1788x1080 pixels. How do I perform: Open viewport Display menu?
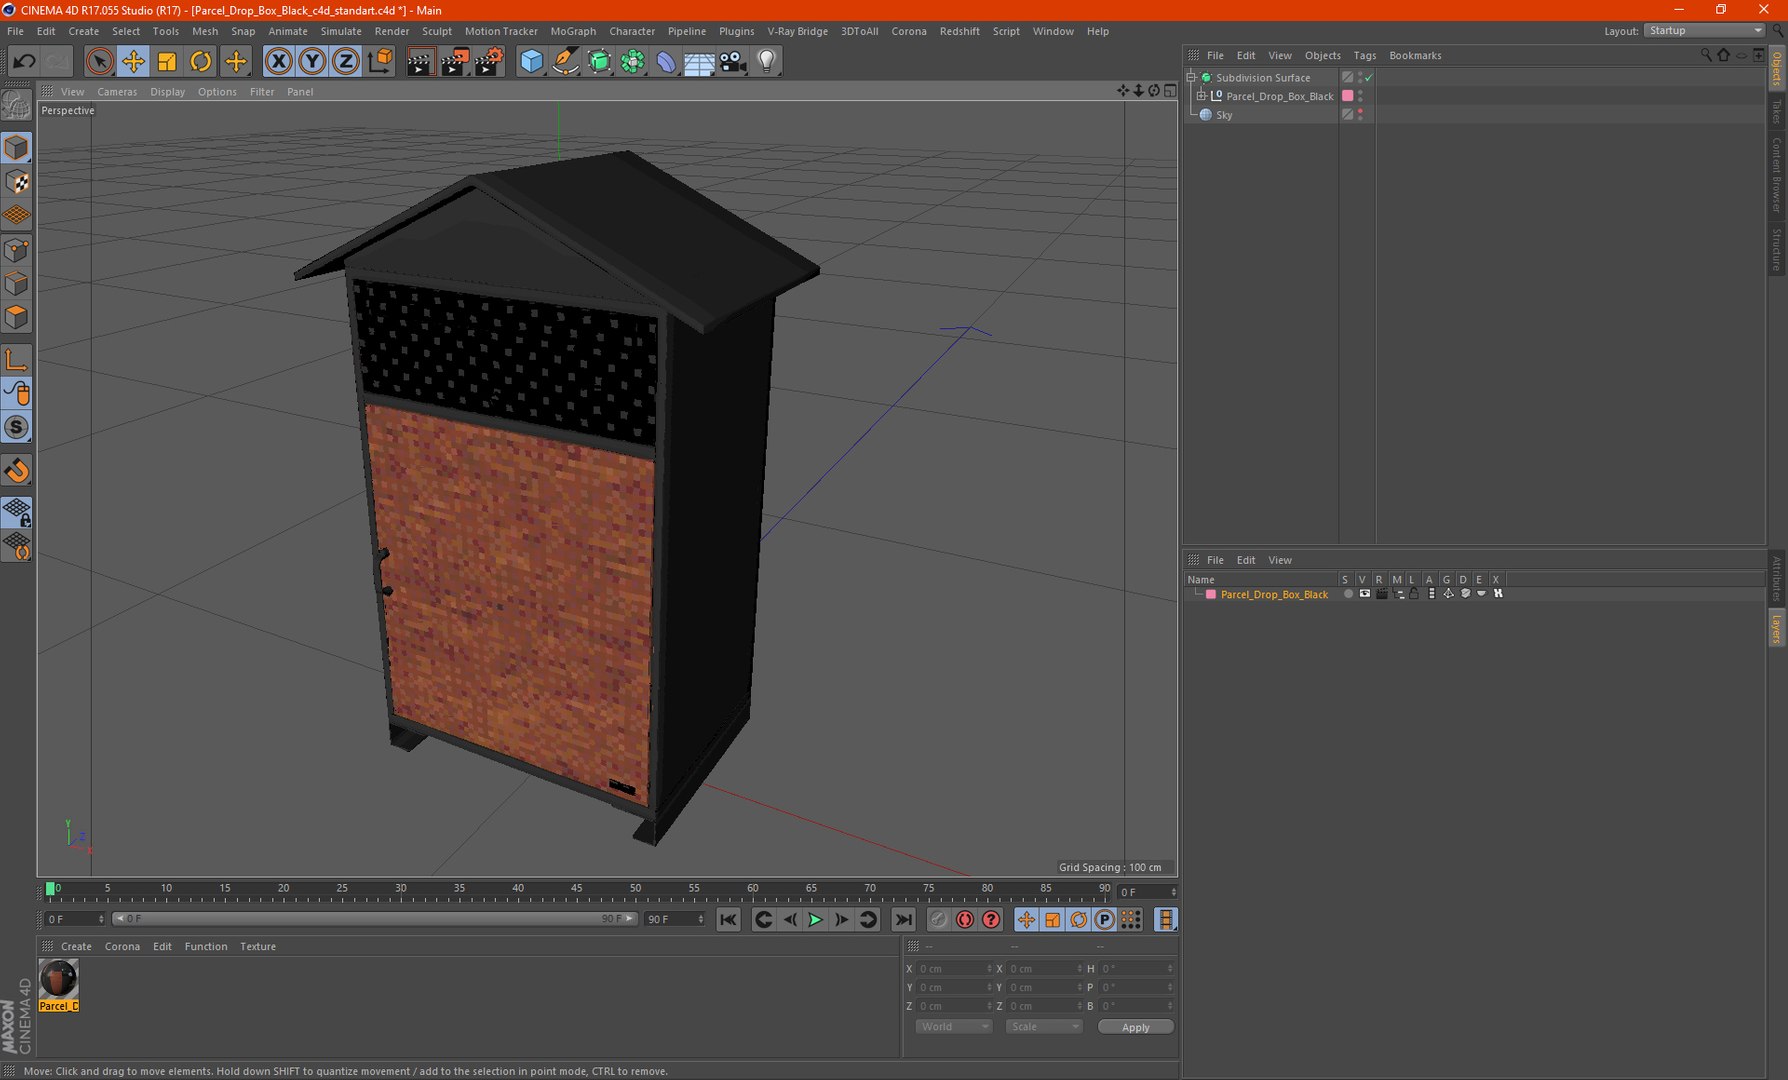click(167, 92)
